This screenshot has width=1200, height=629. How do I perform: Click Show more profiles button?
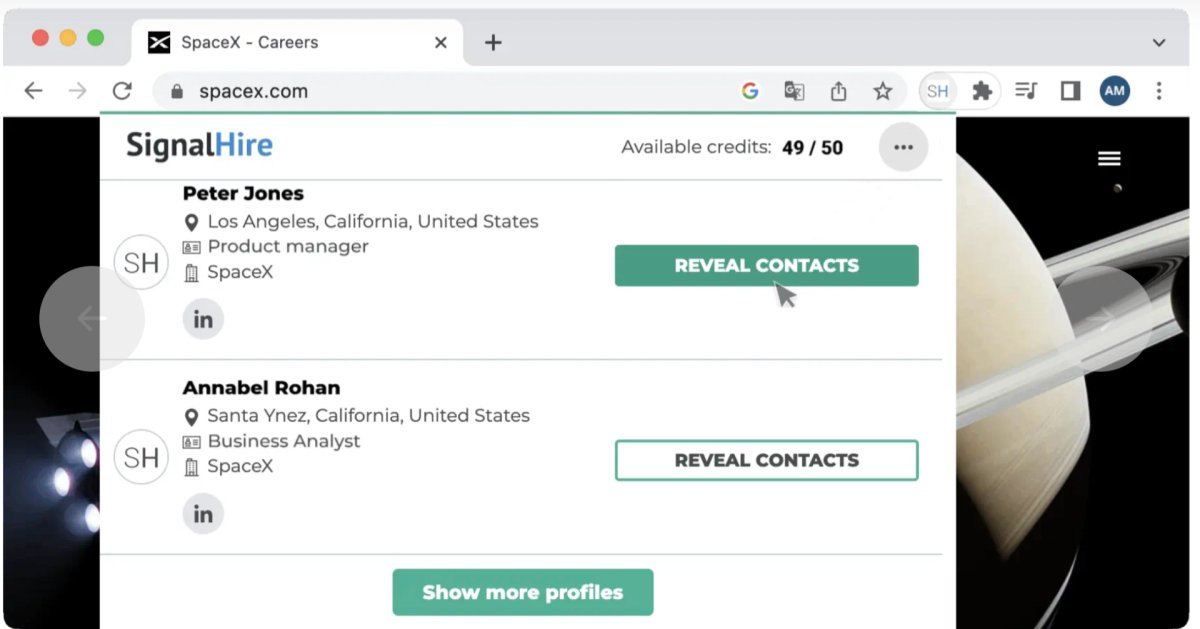(522, 592)
